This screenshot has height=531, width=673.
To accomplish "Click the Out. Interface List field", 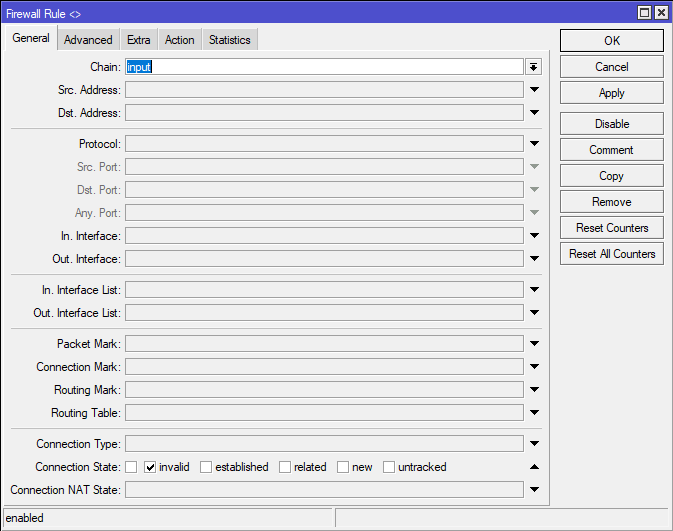I will [324, 313].
